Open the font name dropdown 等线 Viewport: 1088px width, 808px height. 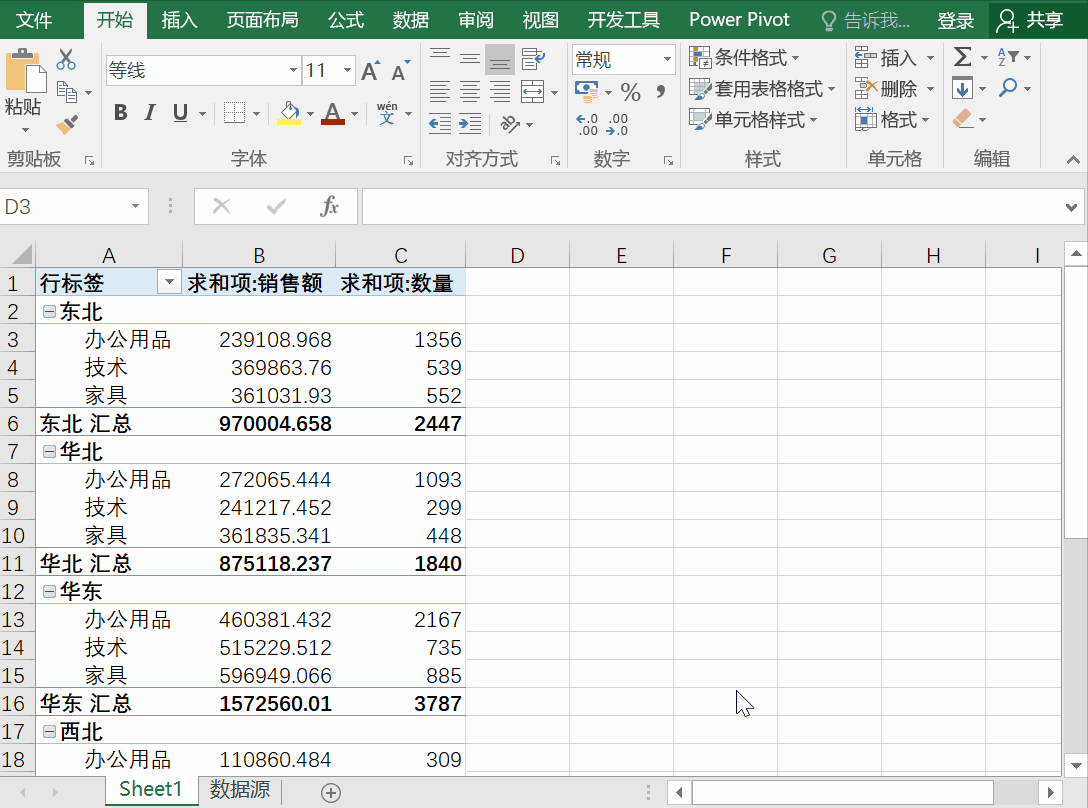[x=294, y=71]
